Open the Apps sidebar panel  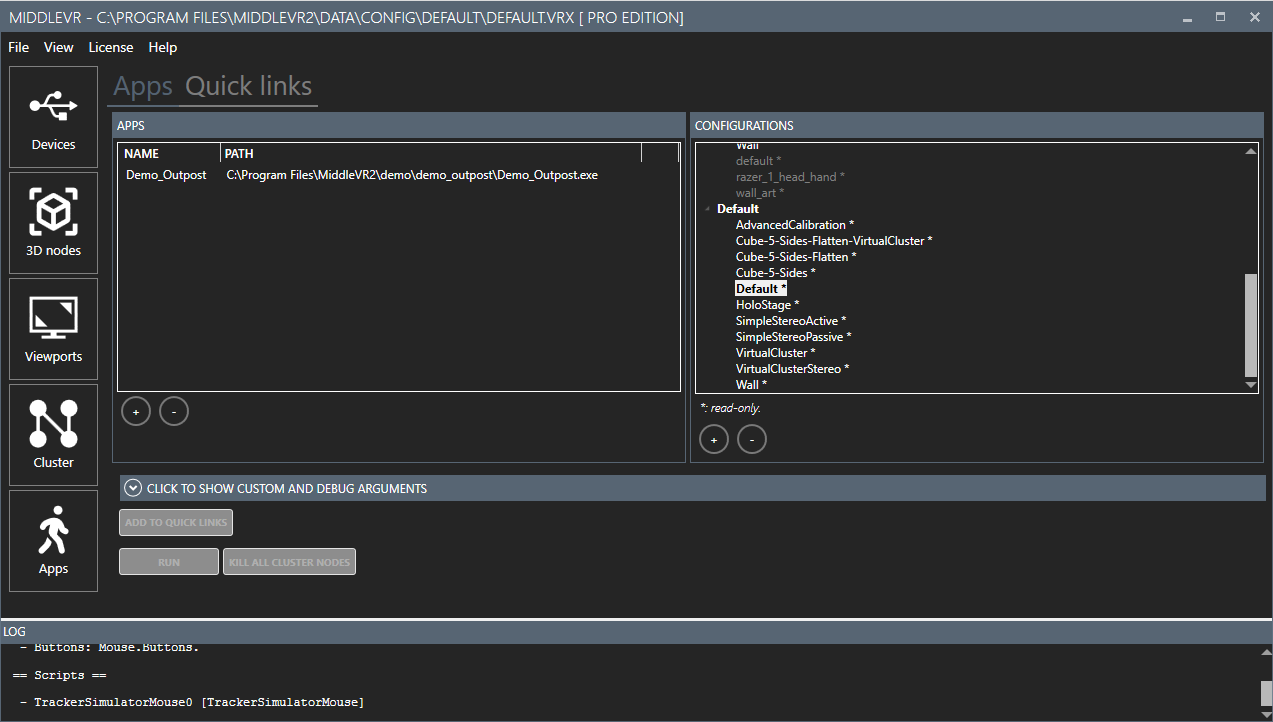53,541
